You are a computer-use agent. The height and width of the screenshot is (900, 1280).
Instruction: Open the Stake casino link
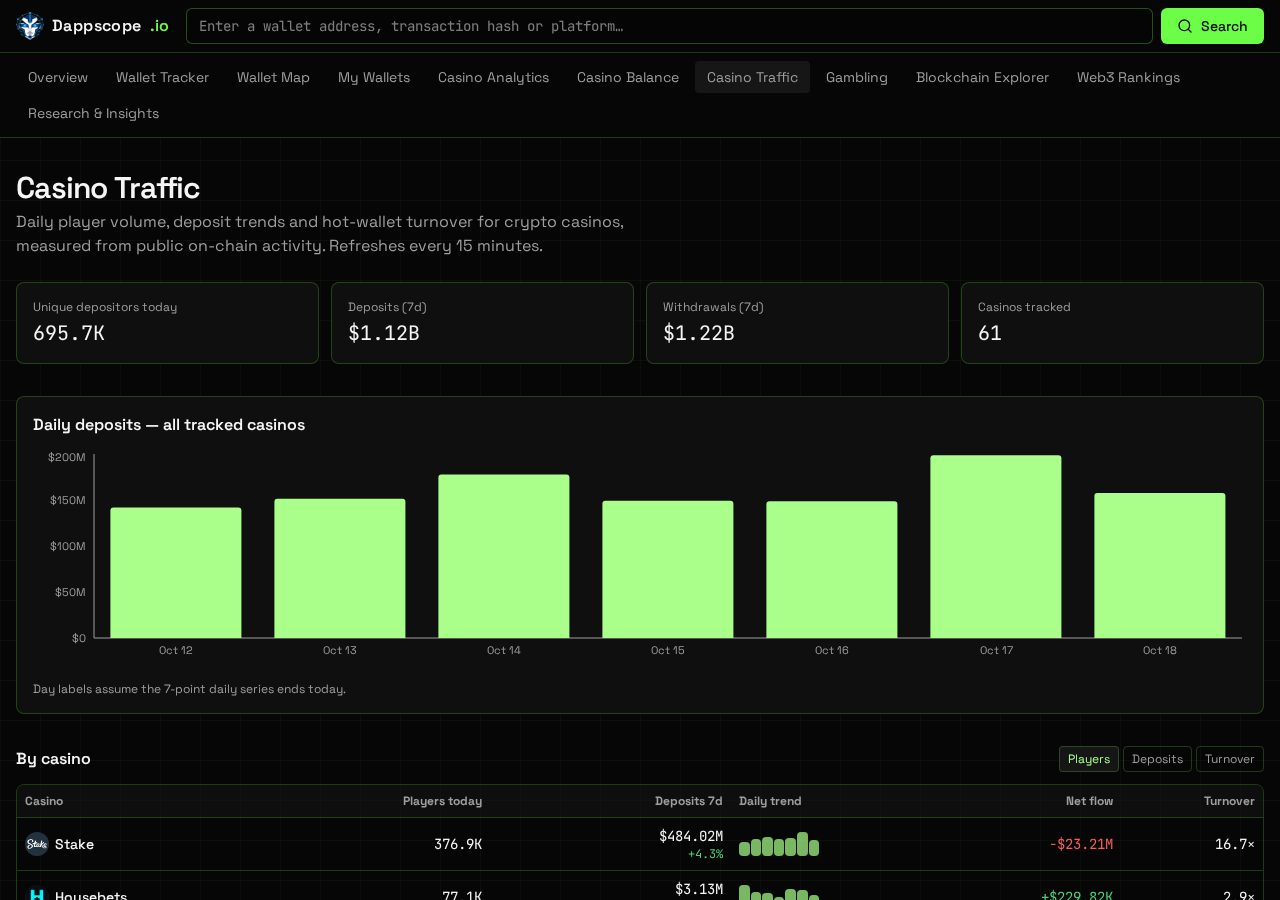74,844
